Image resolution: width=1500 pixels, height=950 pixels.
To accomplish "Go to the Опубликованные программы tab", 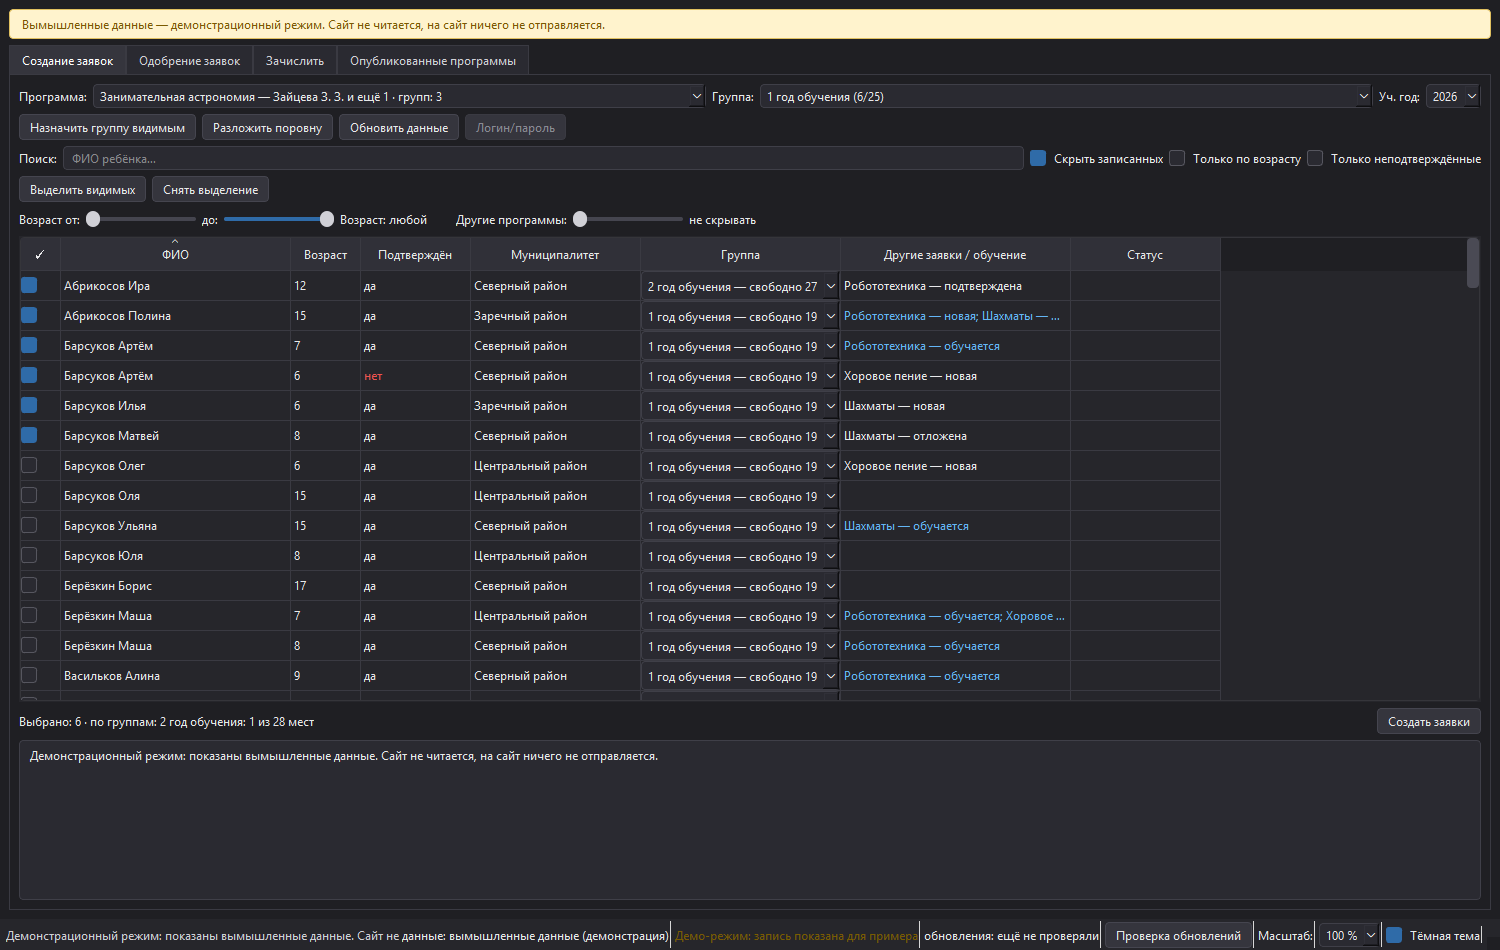I will 433,61.
